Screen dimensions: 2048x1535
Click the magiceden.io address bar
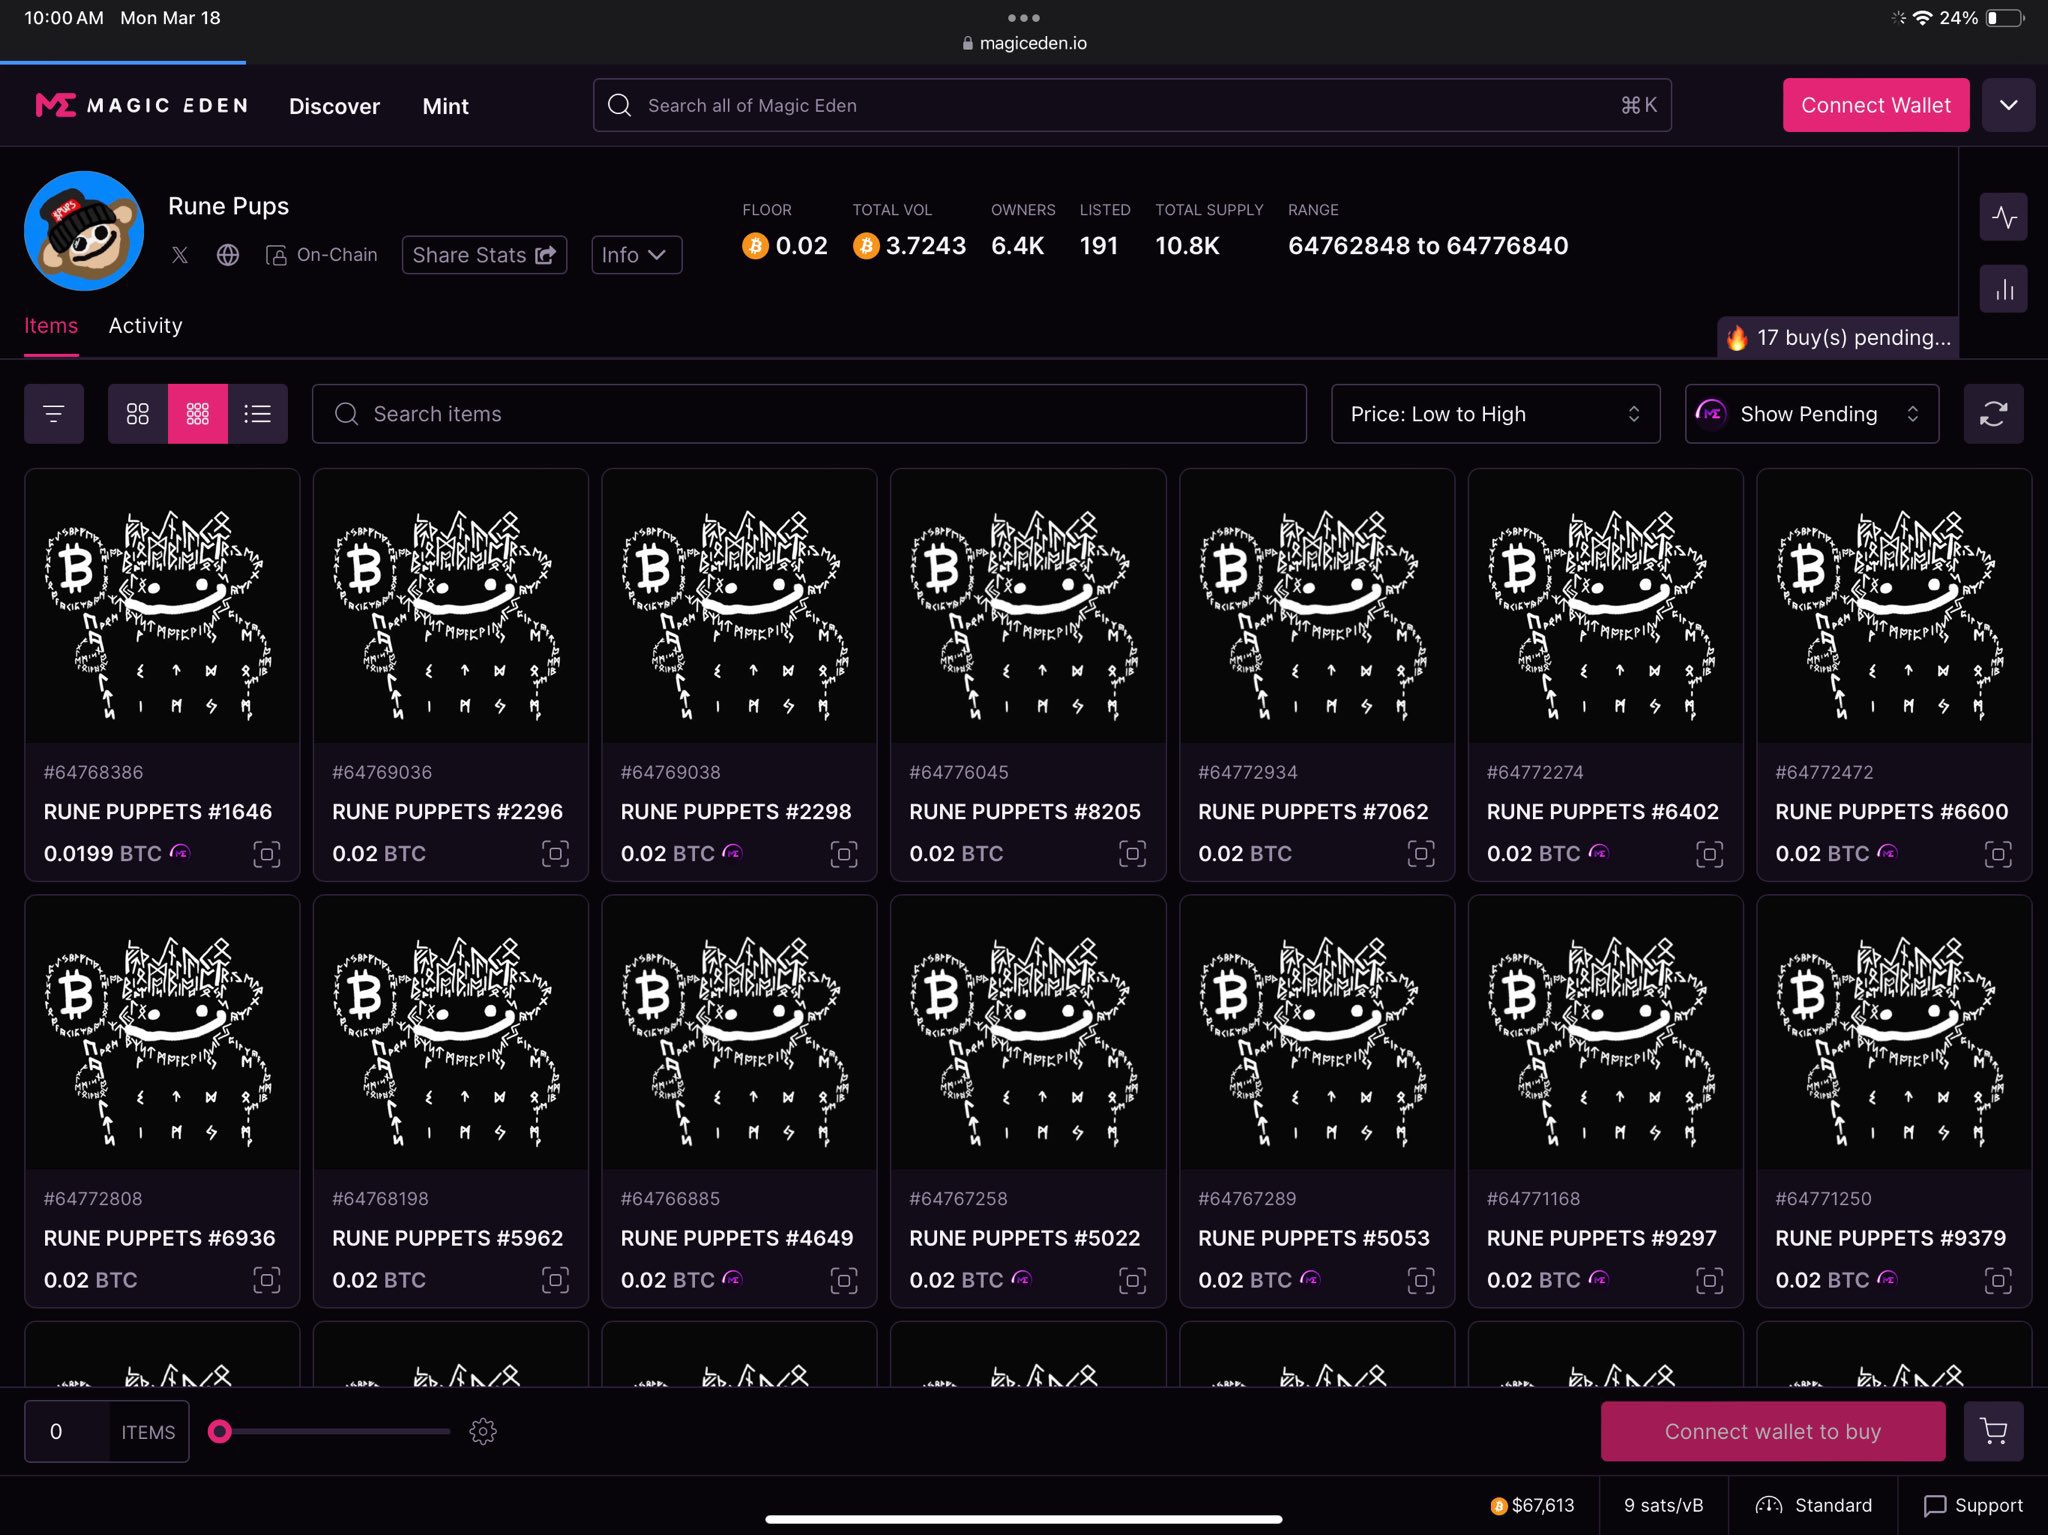(x=1024, y=43)
